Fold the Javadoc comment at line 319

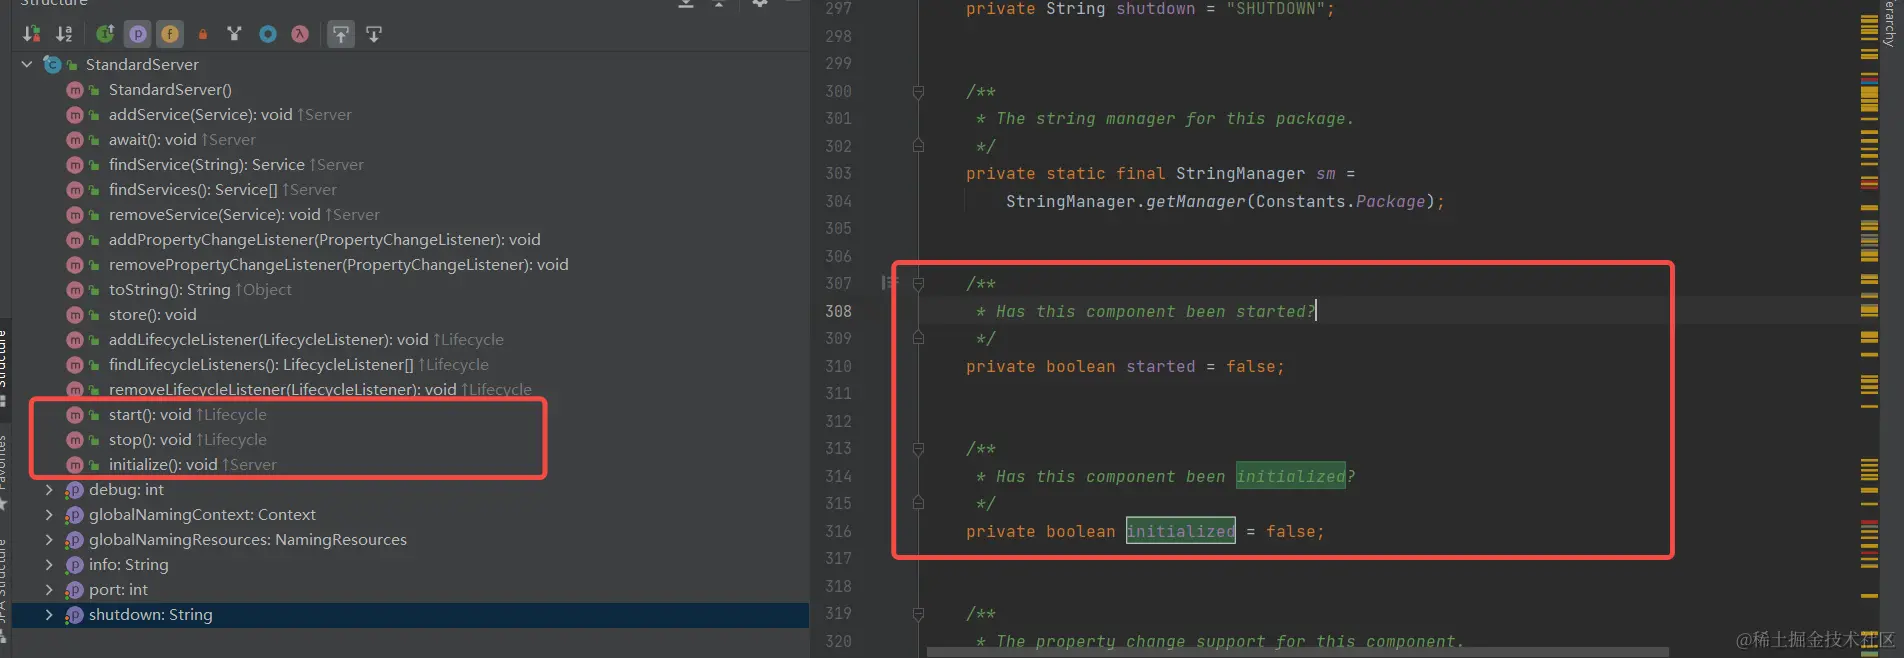click(x=918, y=614)
